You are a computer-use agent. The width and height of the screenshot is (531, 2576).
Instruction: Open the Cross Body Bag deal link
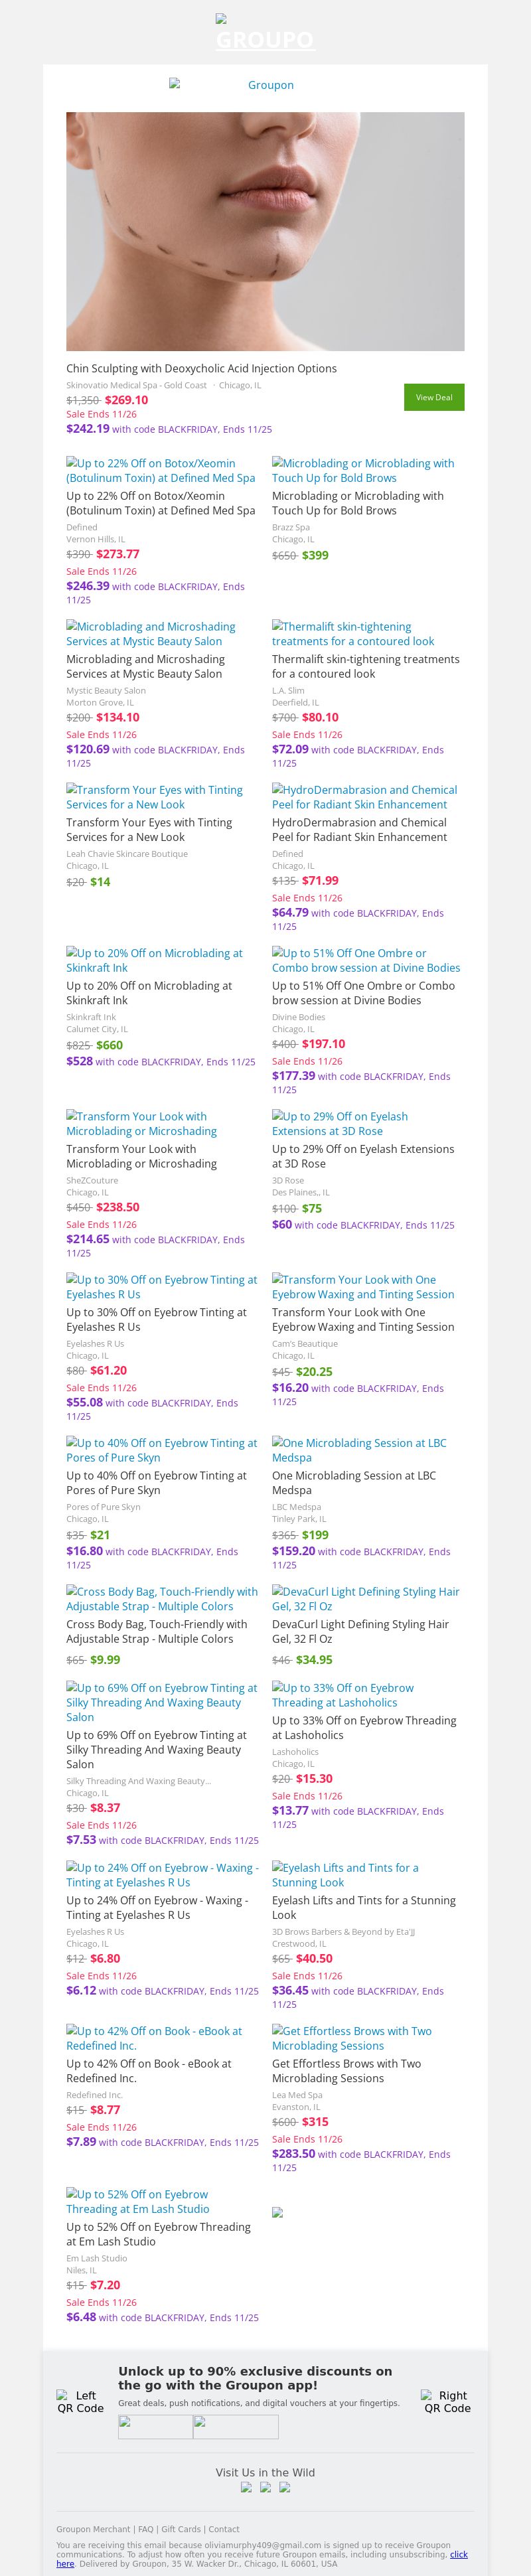pos(161,1598)
